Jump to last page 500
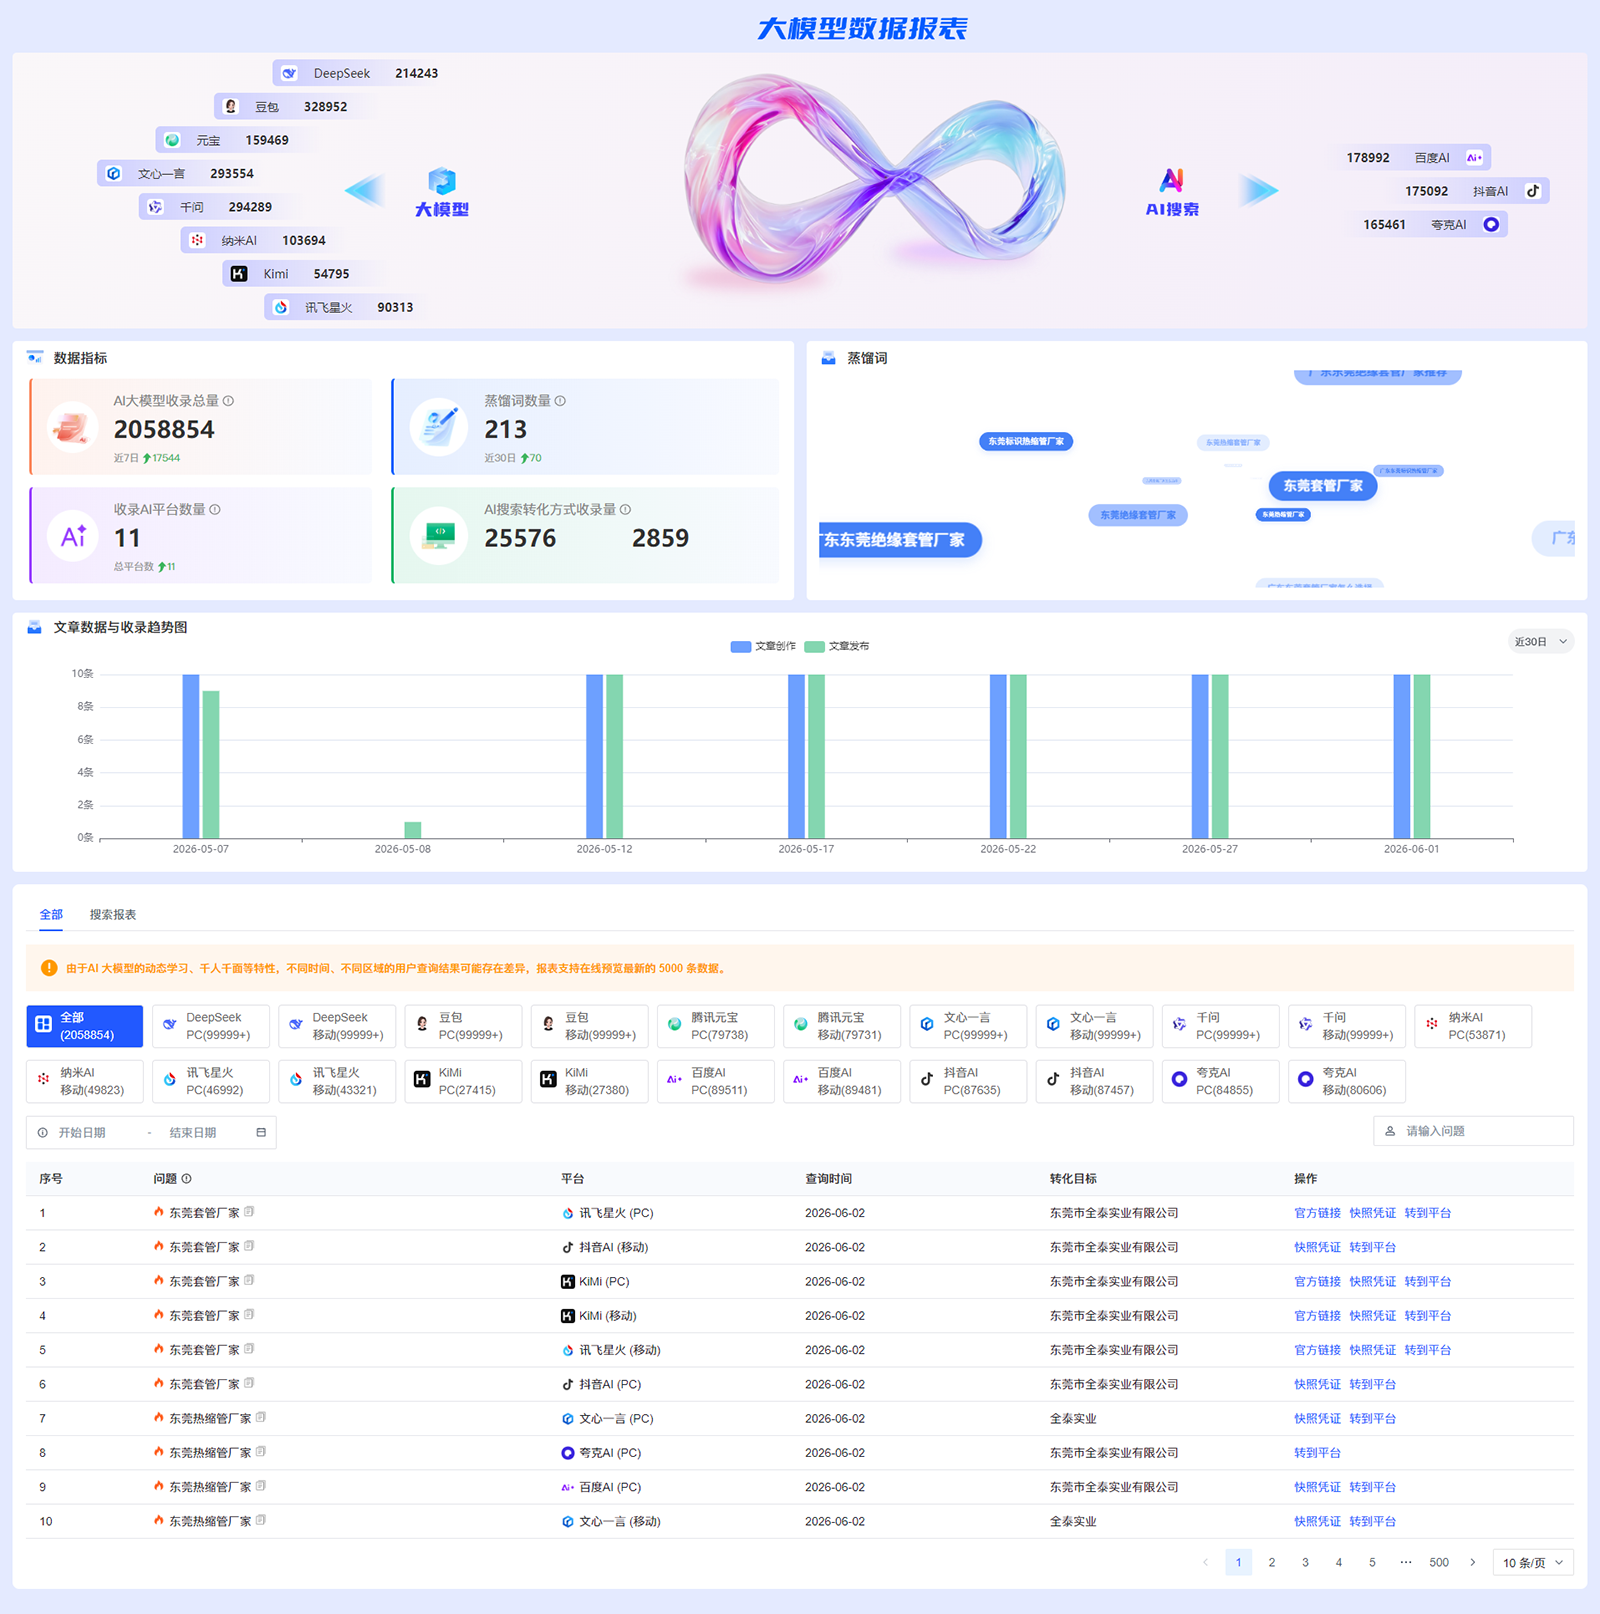Viewport: 1600px width, 1614px height. click(1439, 1563)
